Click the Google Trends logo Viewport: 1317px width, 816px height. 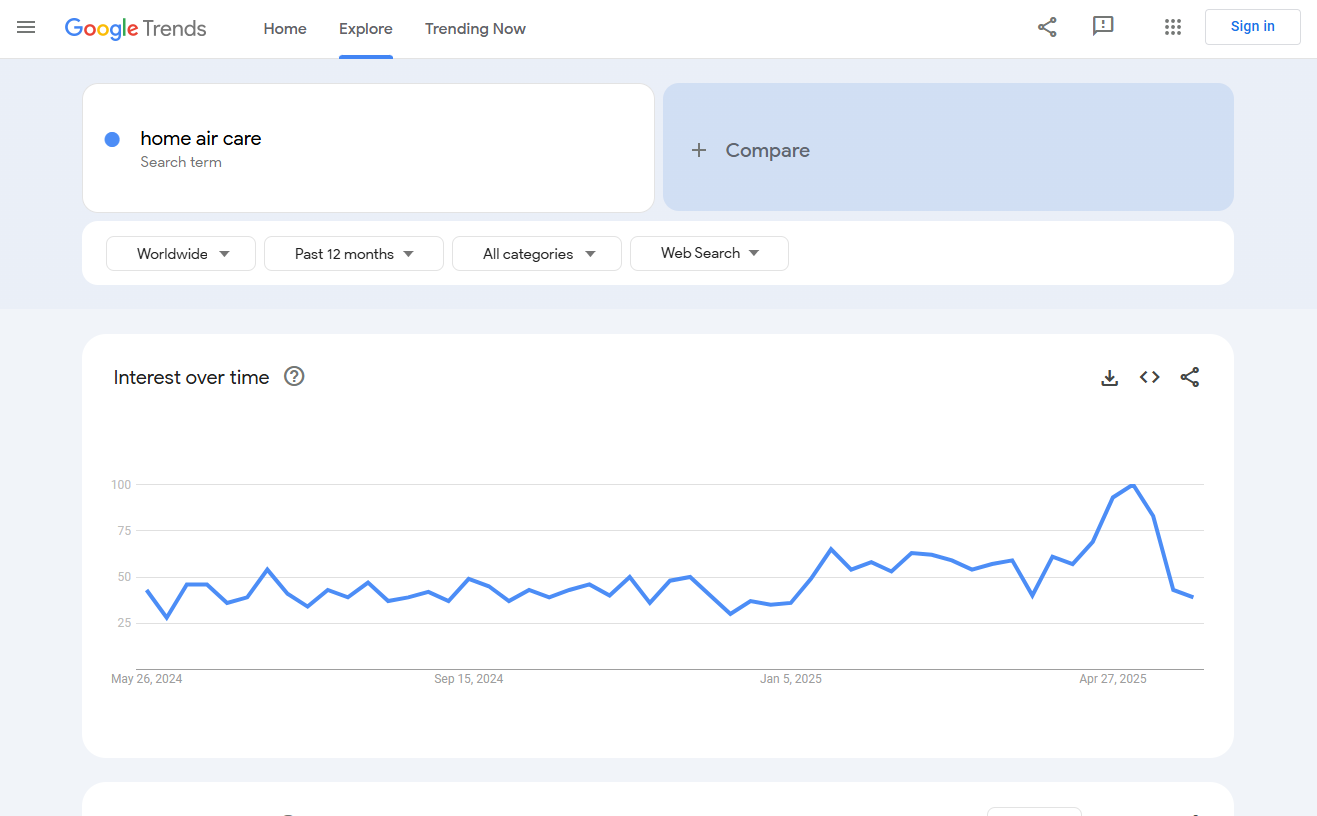coord(135,28)
